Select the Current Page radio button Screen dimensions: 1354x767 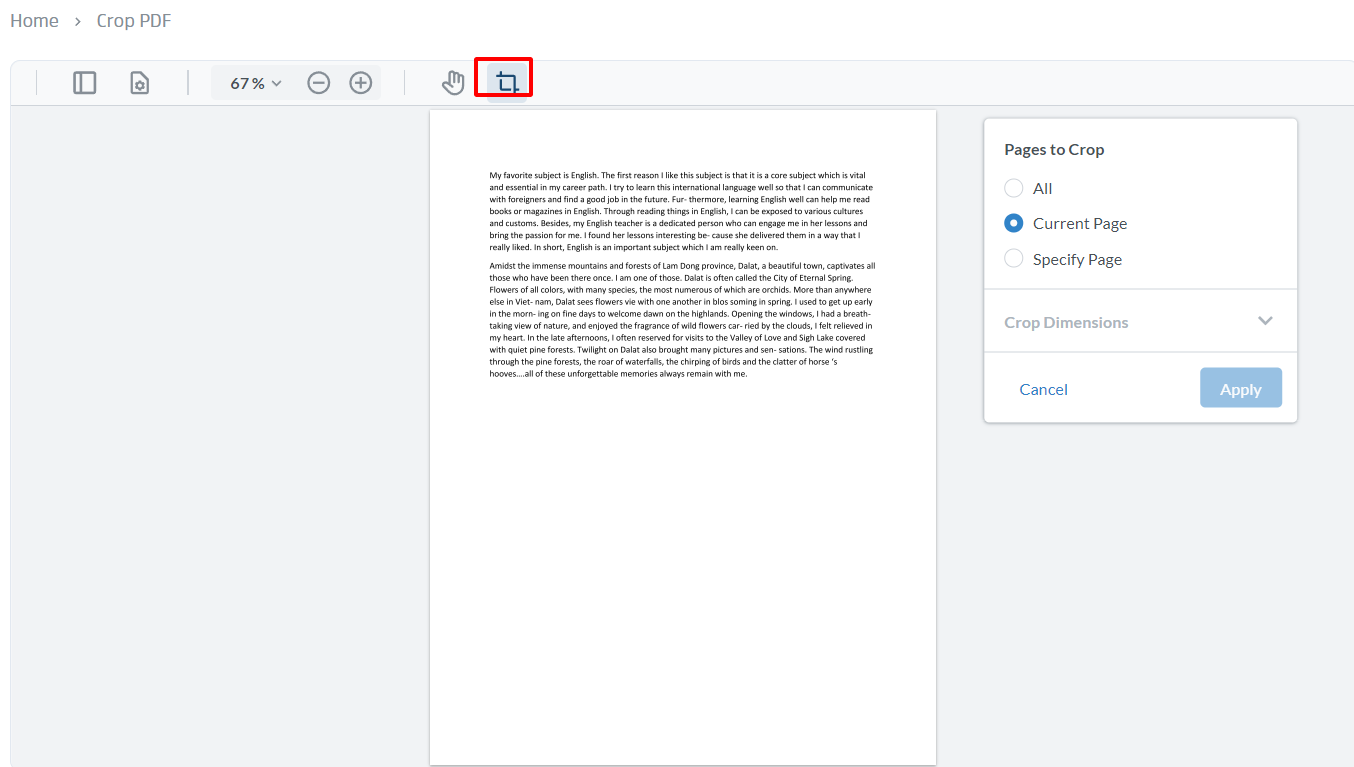pyautogui.click(x=1013, y=223)
